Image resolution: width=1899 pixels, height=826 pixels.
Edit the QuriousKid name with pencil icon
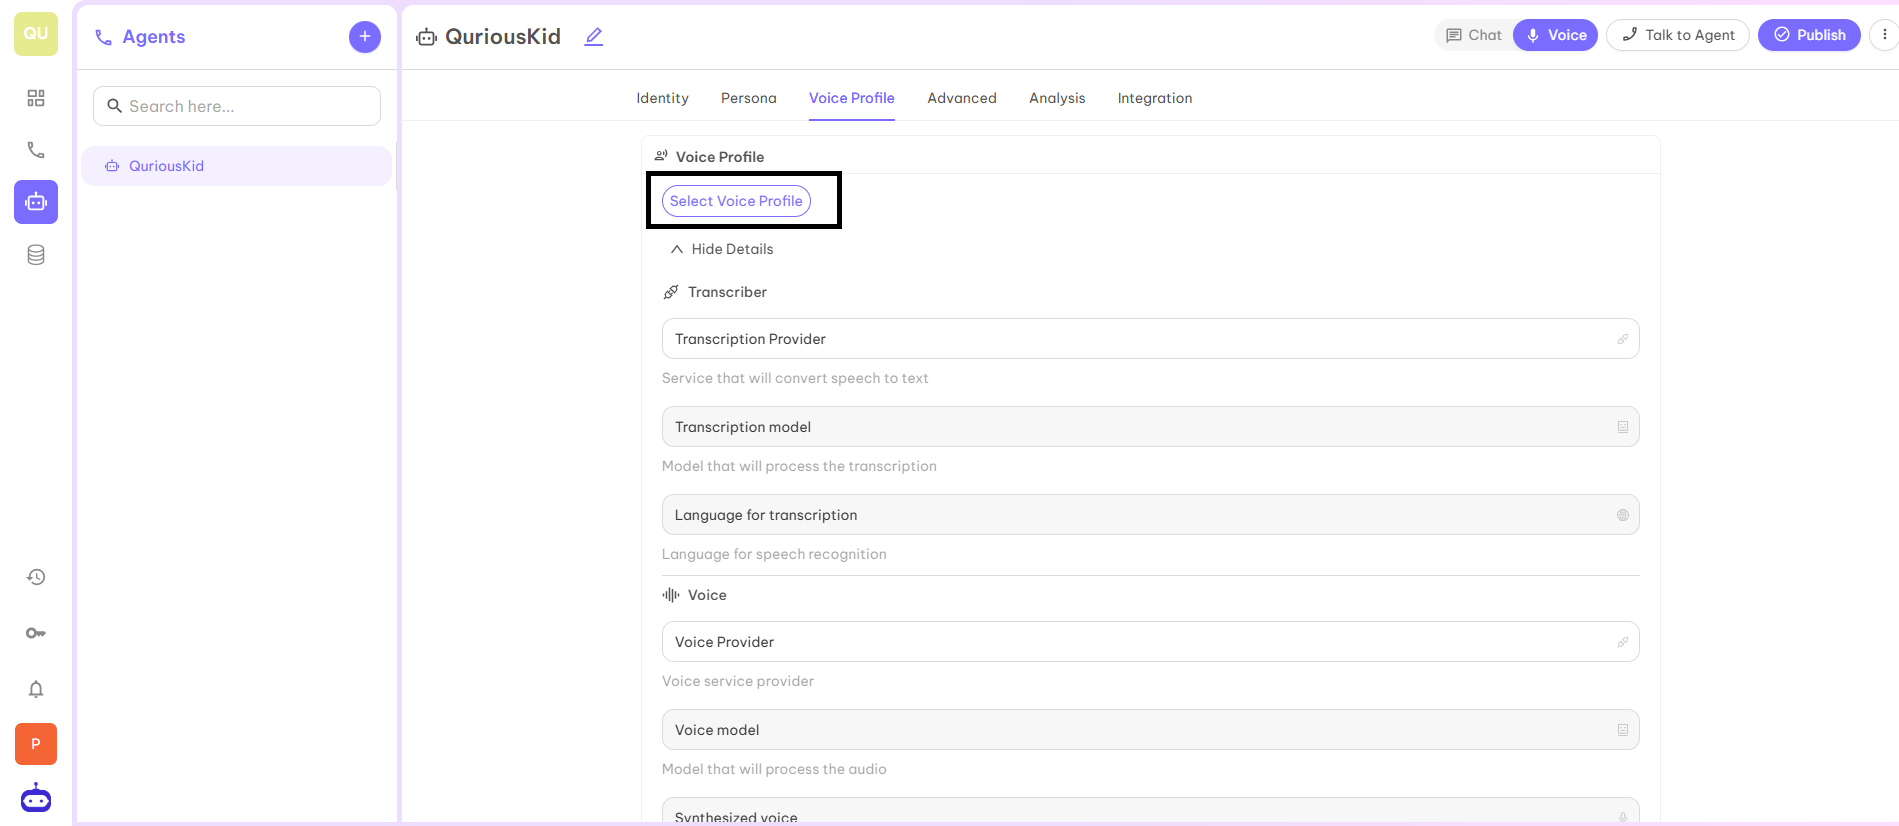click(x=594, y=37)
